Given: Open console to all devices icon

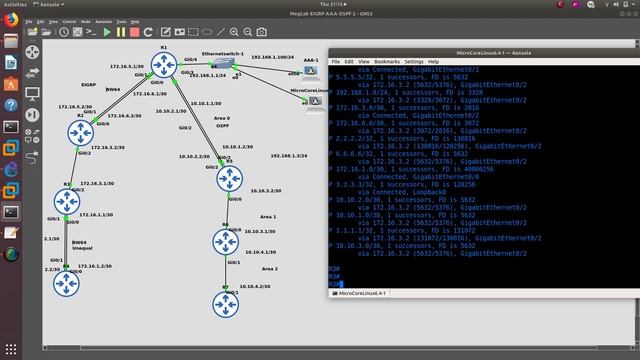Looking at the screenshot, I should (91, 32).
